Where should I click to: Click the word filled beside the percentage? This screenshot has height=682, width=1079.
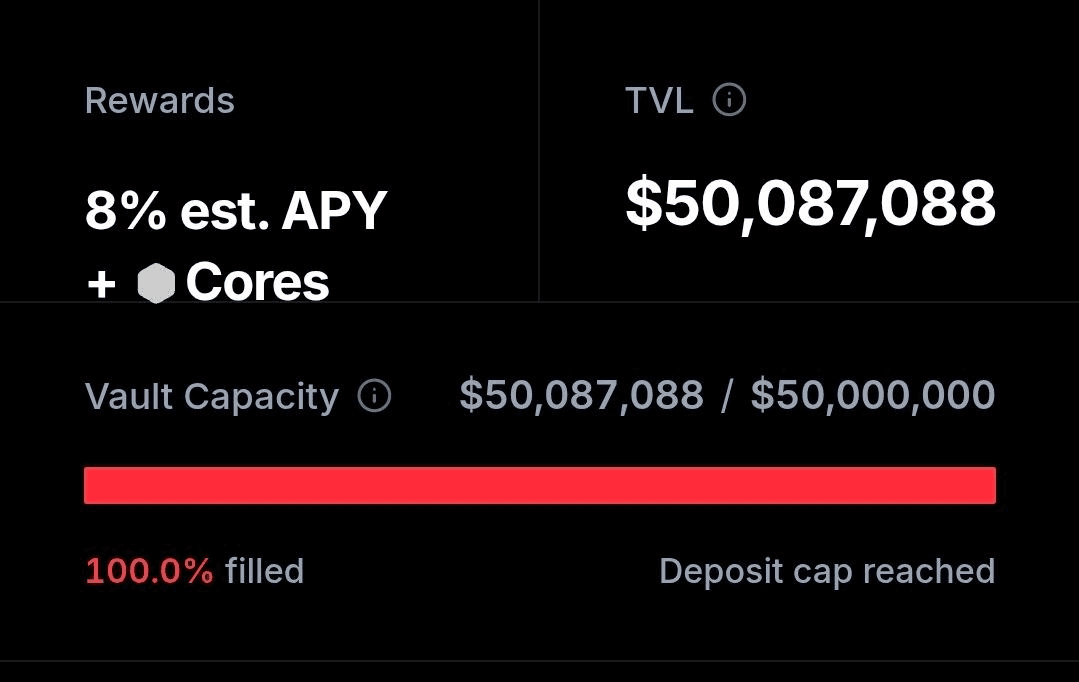click(264, 571)
